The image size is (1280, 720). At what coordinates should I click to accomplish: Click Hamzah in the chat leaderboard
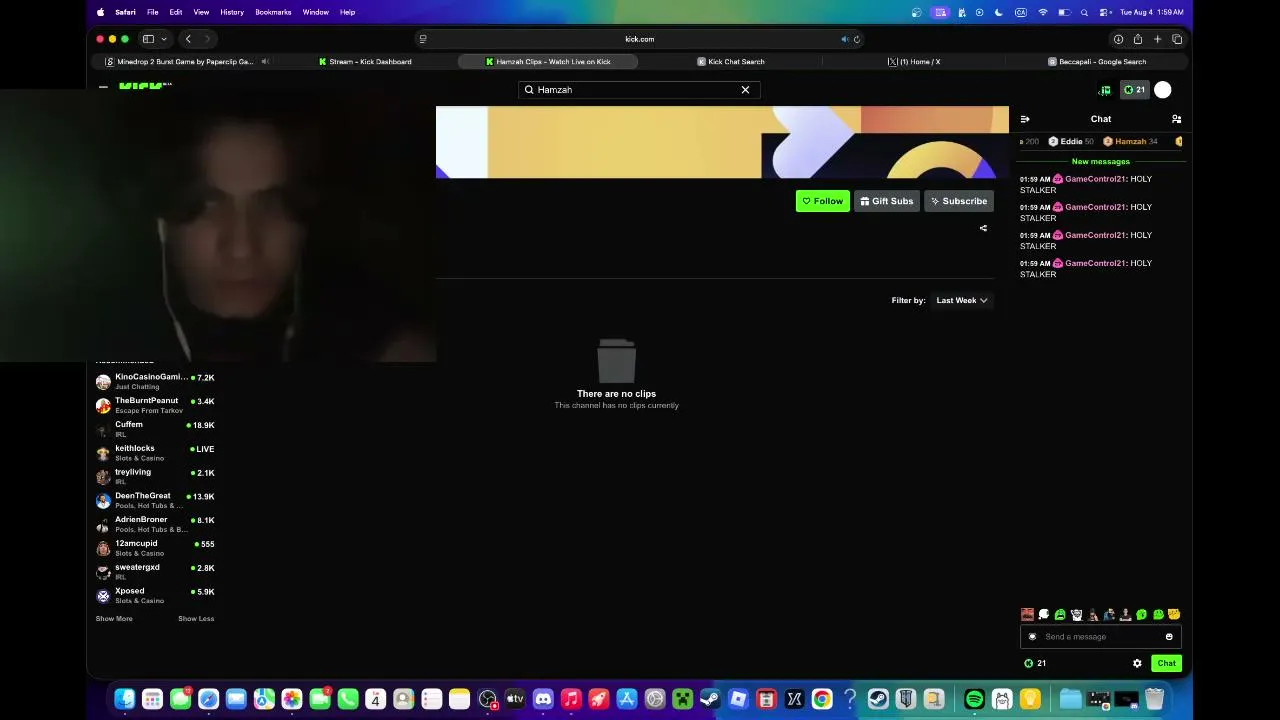click(x=1130, y=142)
